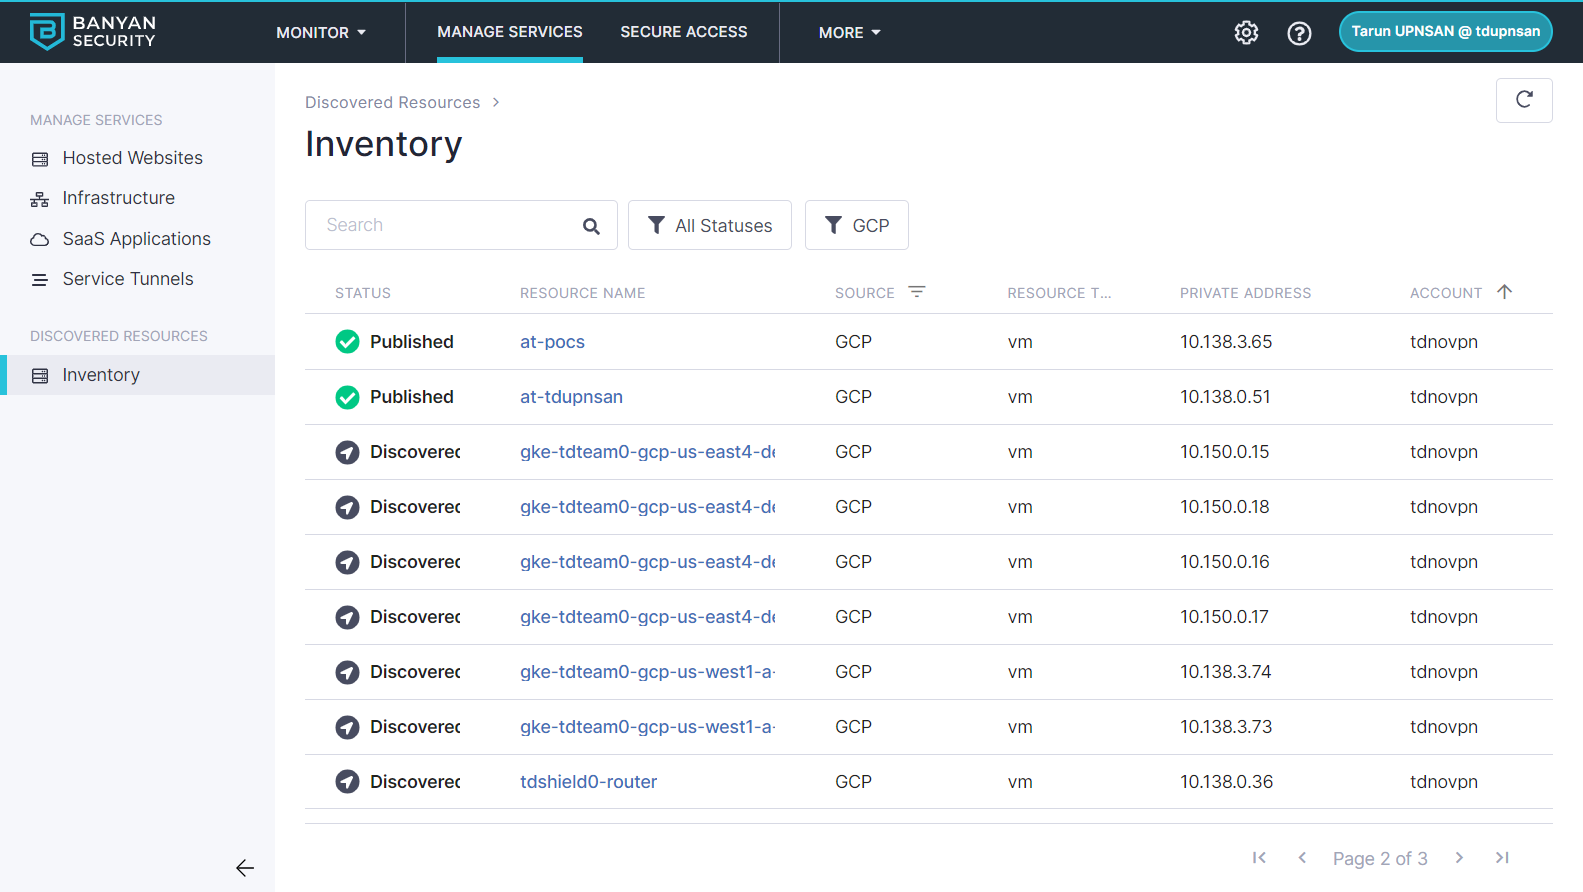1583x892 pixels.
Task: Open the help question mark icon
Action: click(1299, 33)
